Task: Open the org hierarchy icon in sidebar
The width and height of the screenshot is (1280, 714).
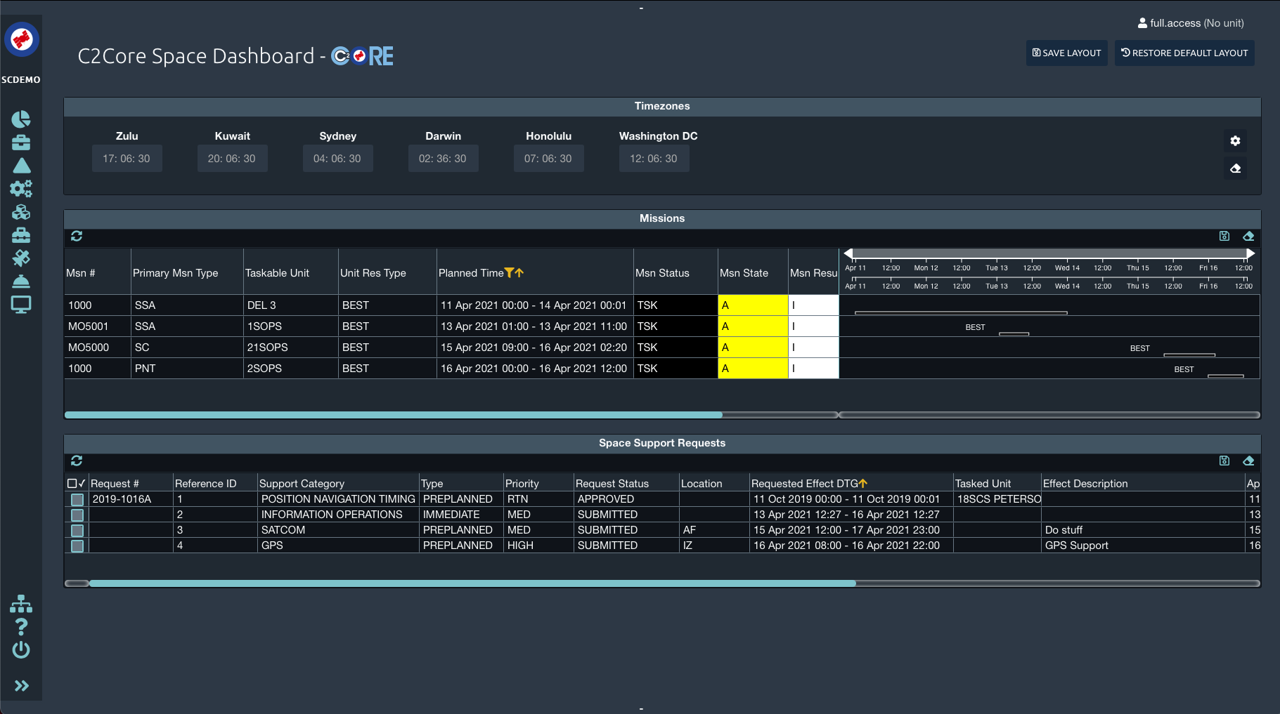Action: point(21,604)
